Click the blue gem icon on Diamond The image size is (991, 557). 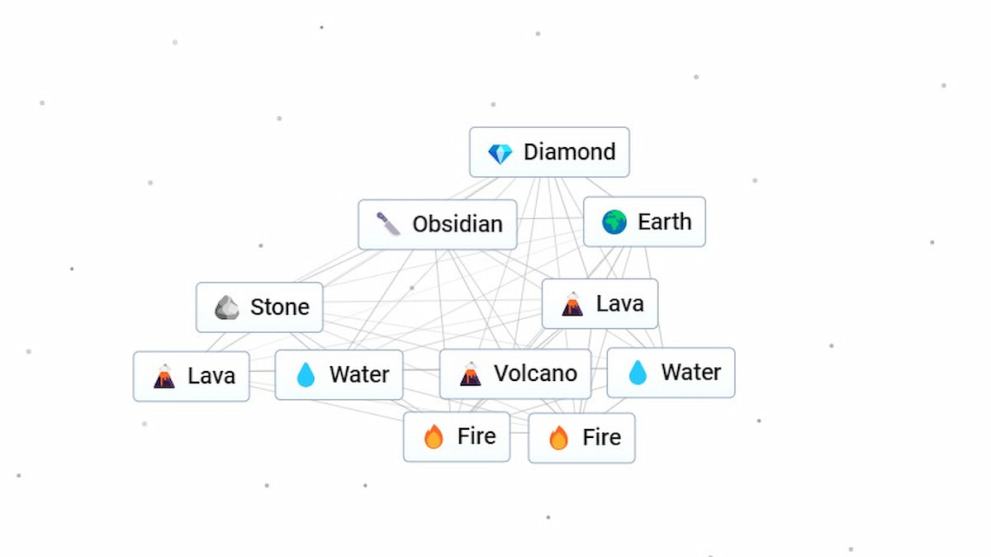[x=500, y=153]
